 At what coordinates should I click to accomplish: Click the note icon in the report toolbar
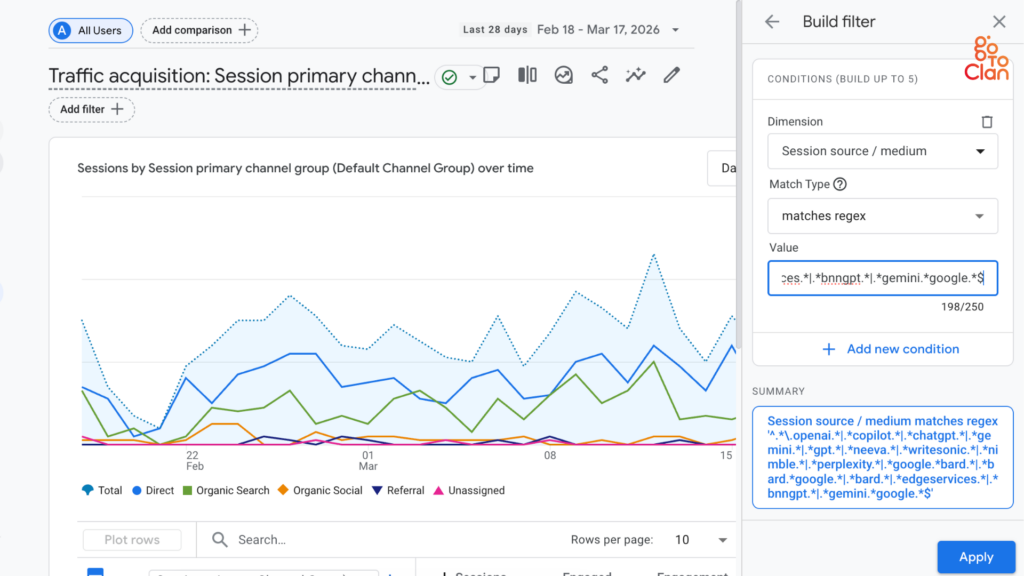(x=491, y=74)
